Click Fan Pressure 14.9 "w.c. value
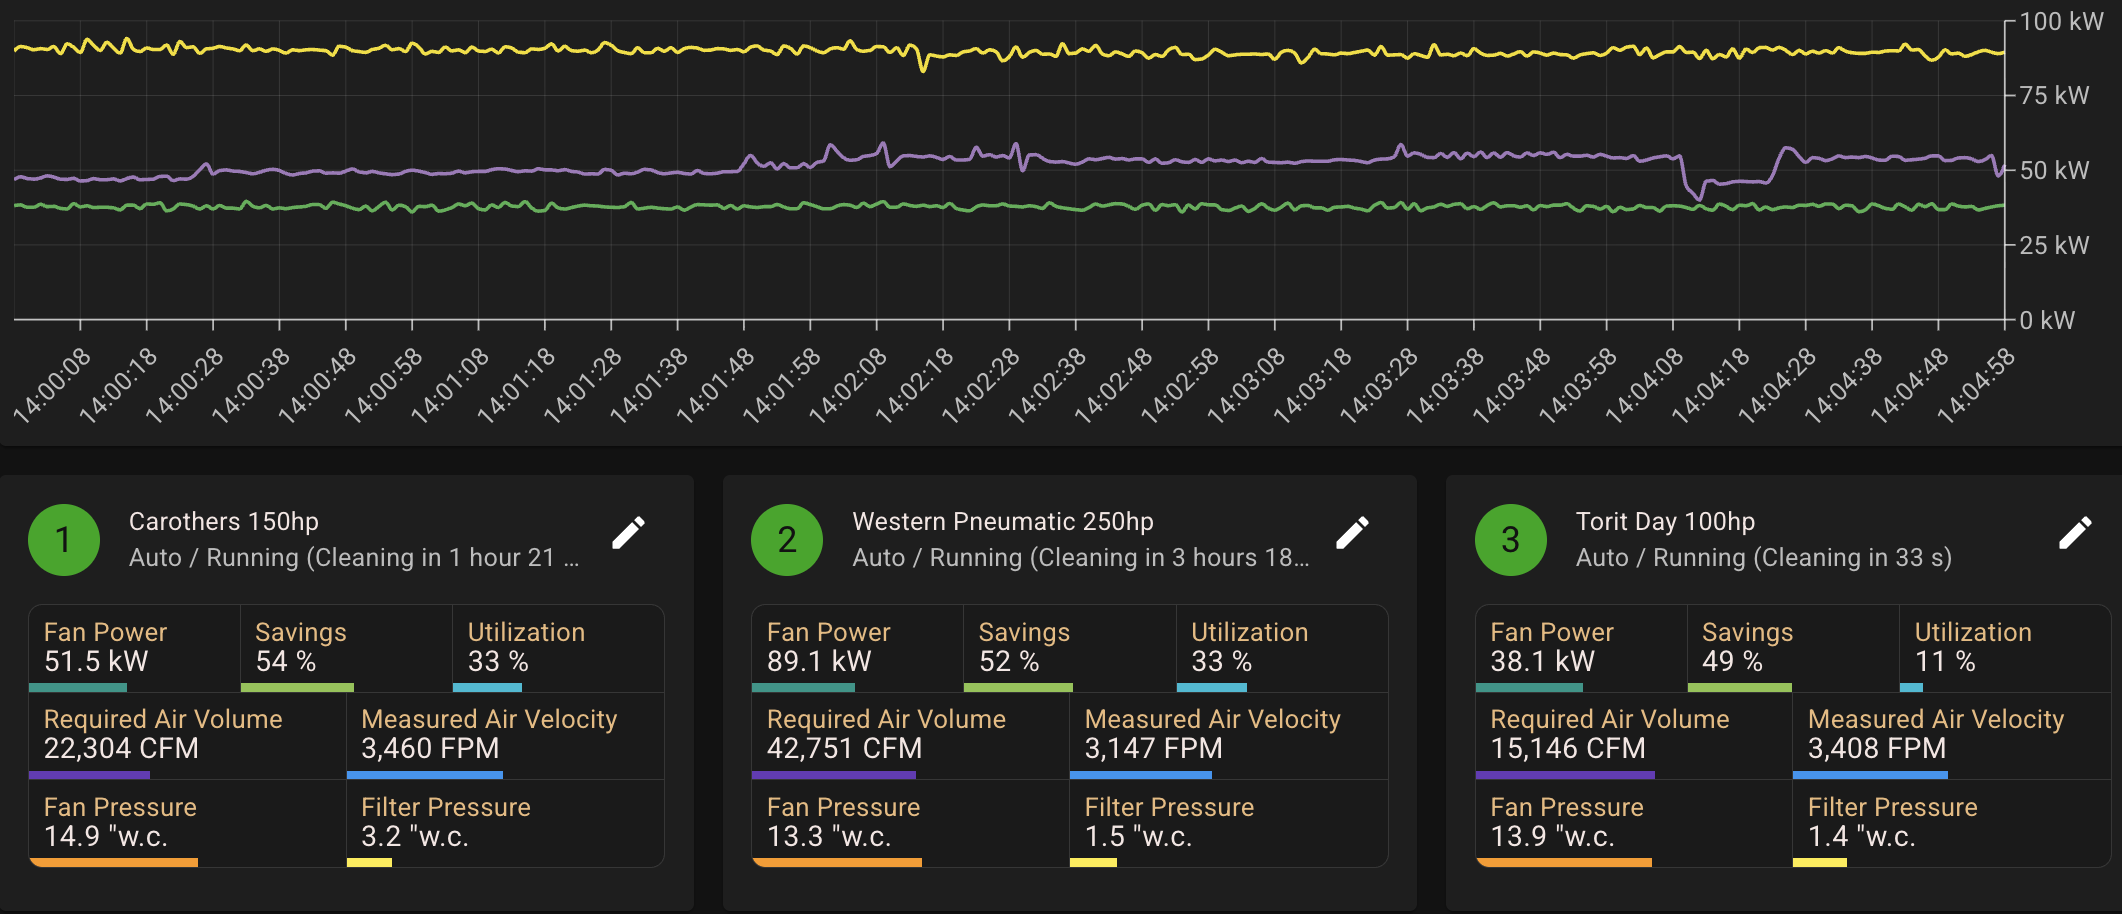This screenshot has height=914, width=2122. click(x=106, y=836)
